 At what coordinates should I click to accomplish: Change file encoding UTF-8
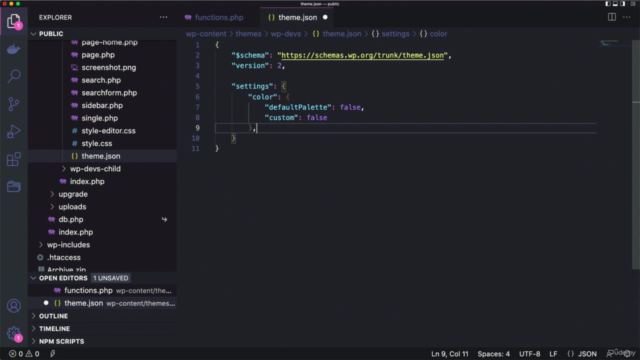point(529,354)
